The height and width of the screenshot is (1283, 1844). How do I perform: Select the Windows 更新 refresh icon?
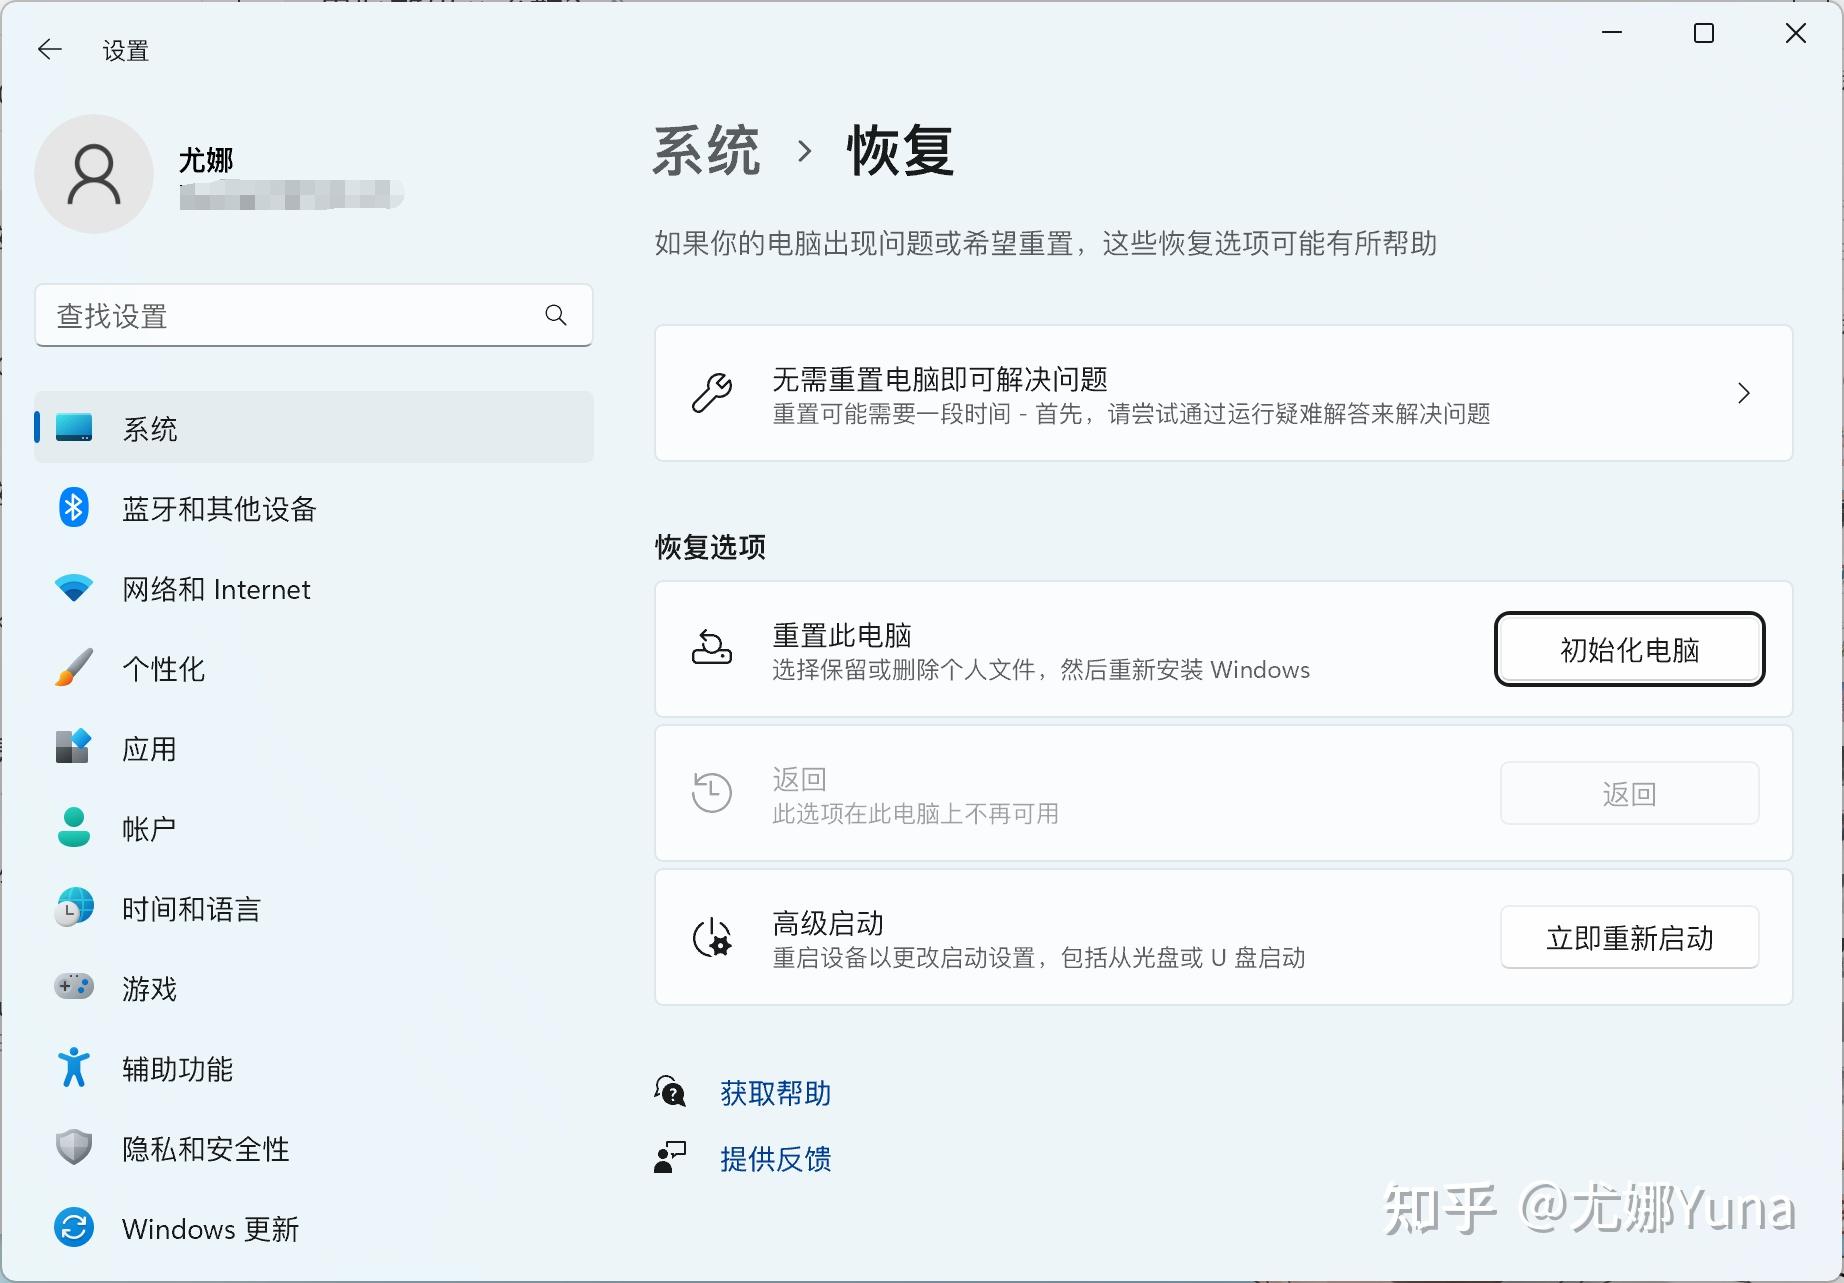[72, 1227]
